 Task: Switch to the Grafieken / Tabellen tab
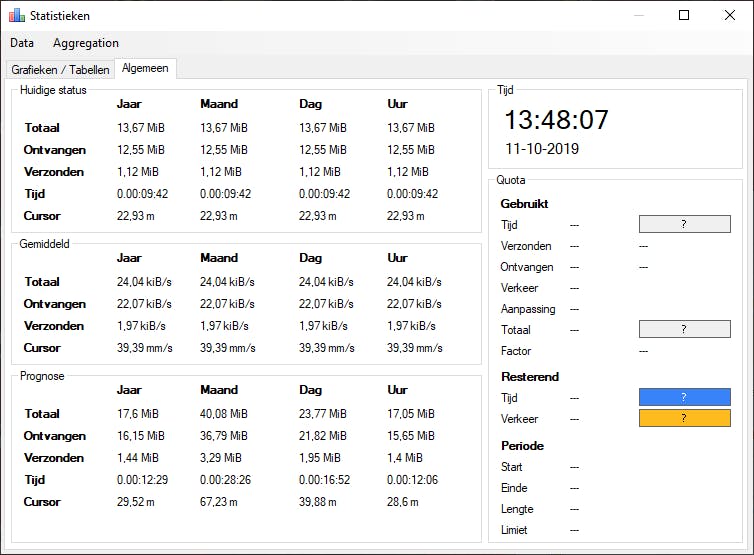pyautogui.click(x=61, y=70)
